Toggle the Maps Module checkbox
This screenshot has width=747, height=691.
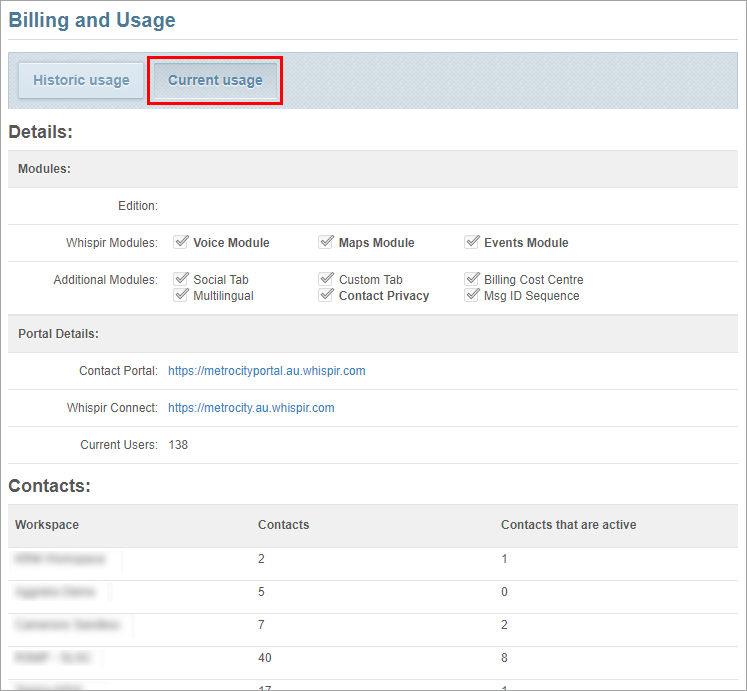pyautogui.click(x=326, y=242)
